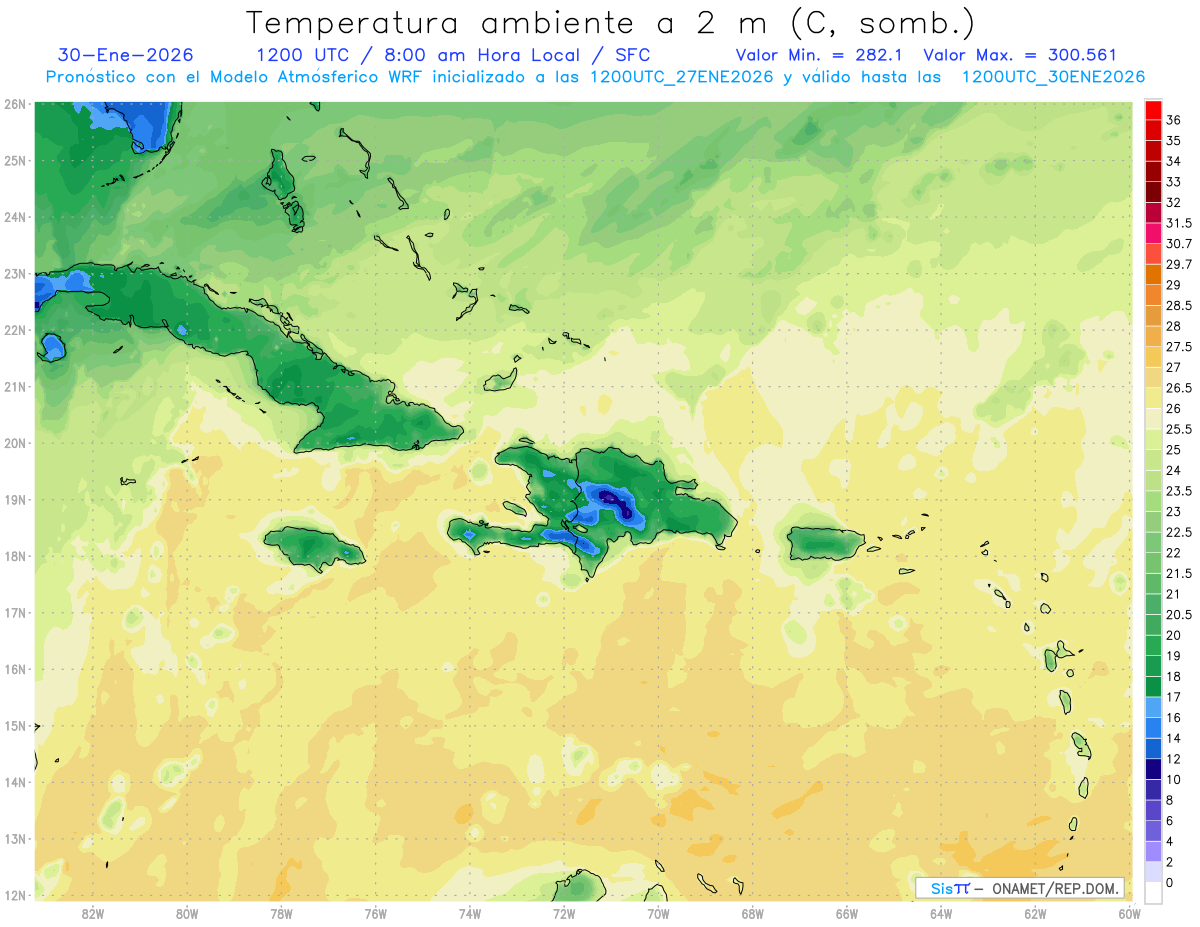This screenshot has width=1200, height=927.
Task: Click the brightest red swatch atop the legend
Action: (1153, 110)
